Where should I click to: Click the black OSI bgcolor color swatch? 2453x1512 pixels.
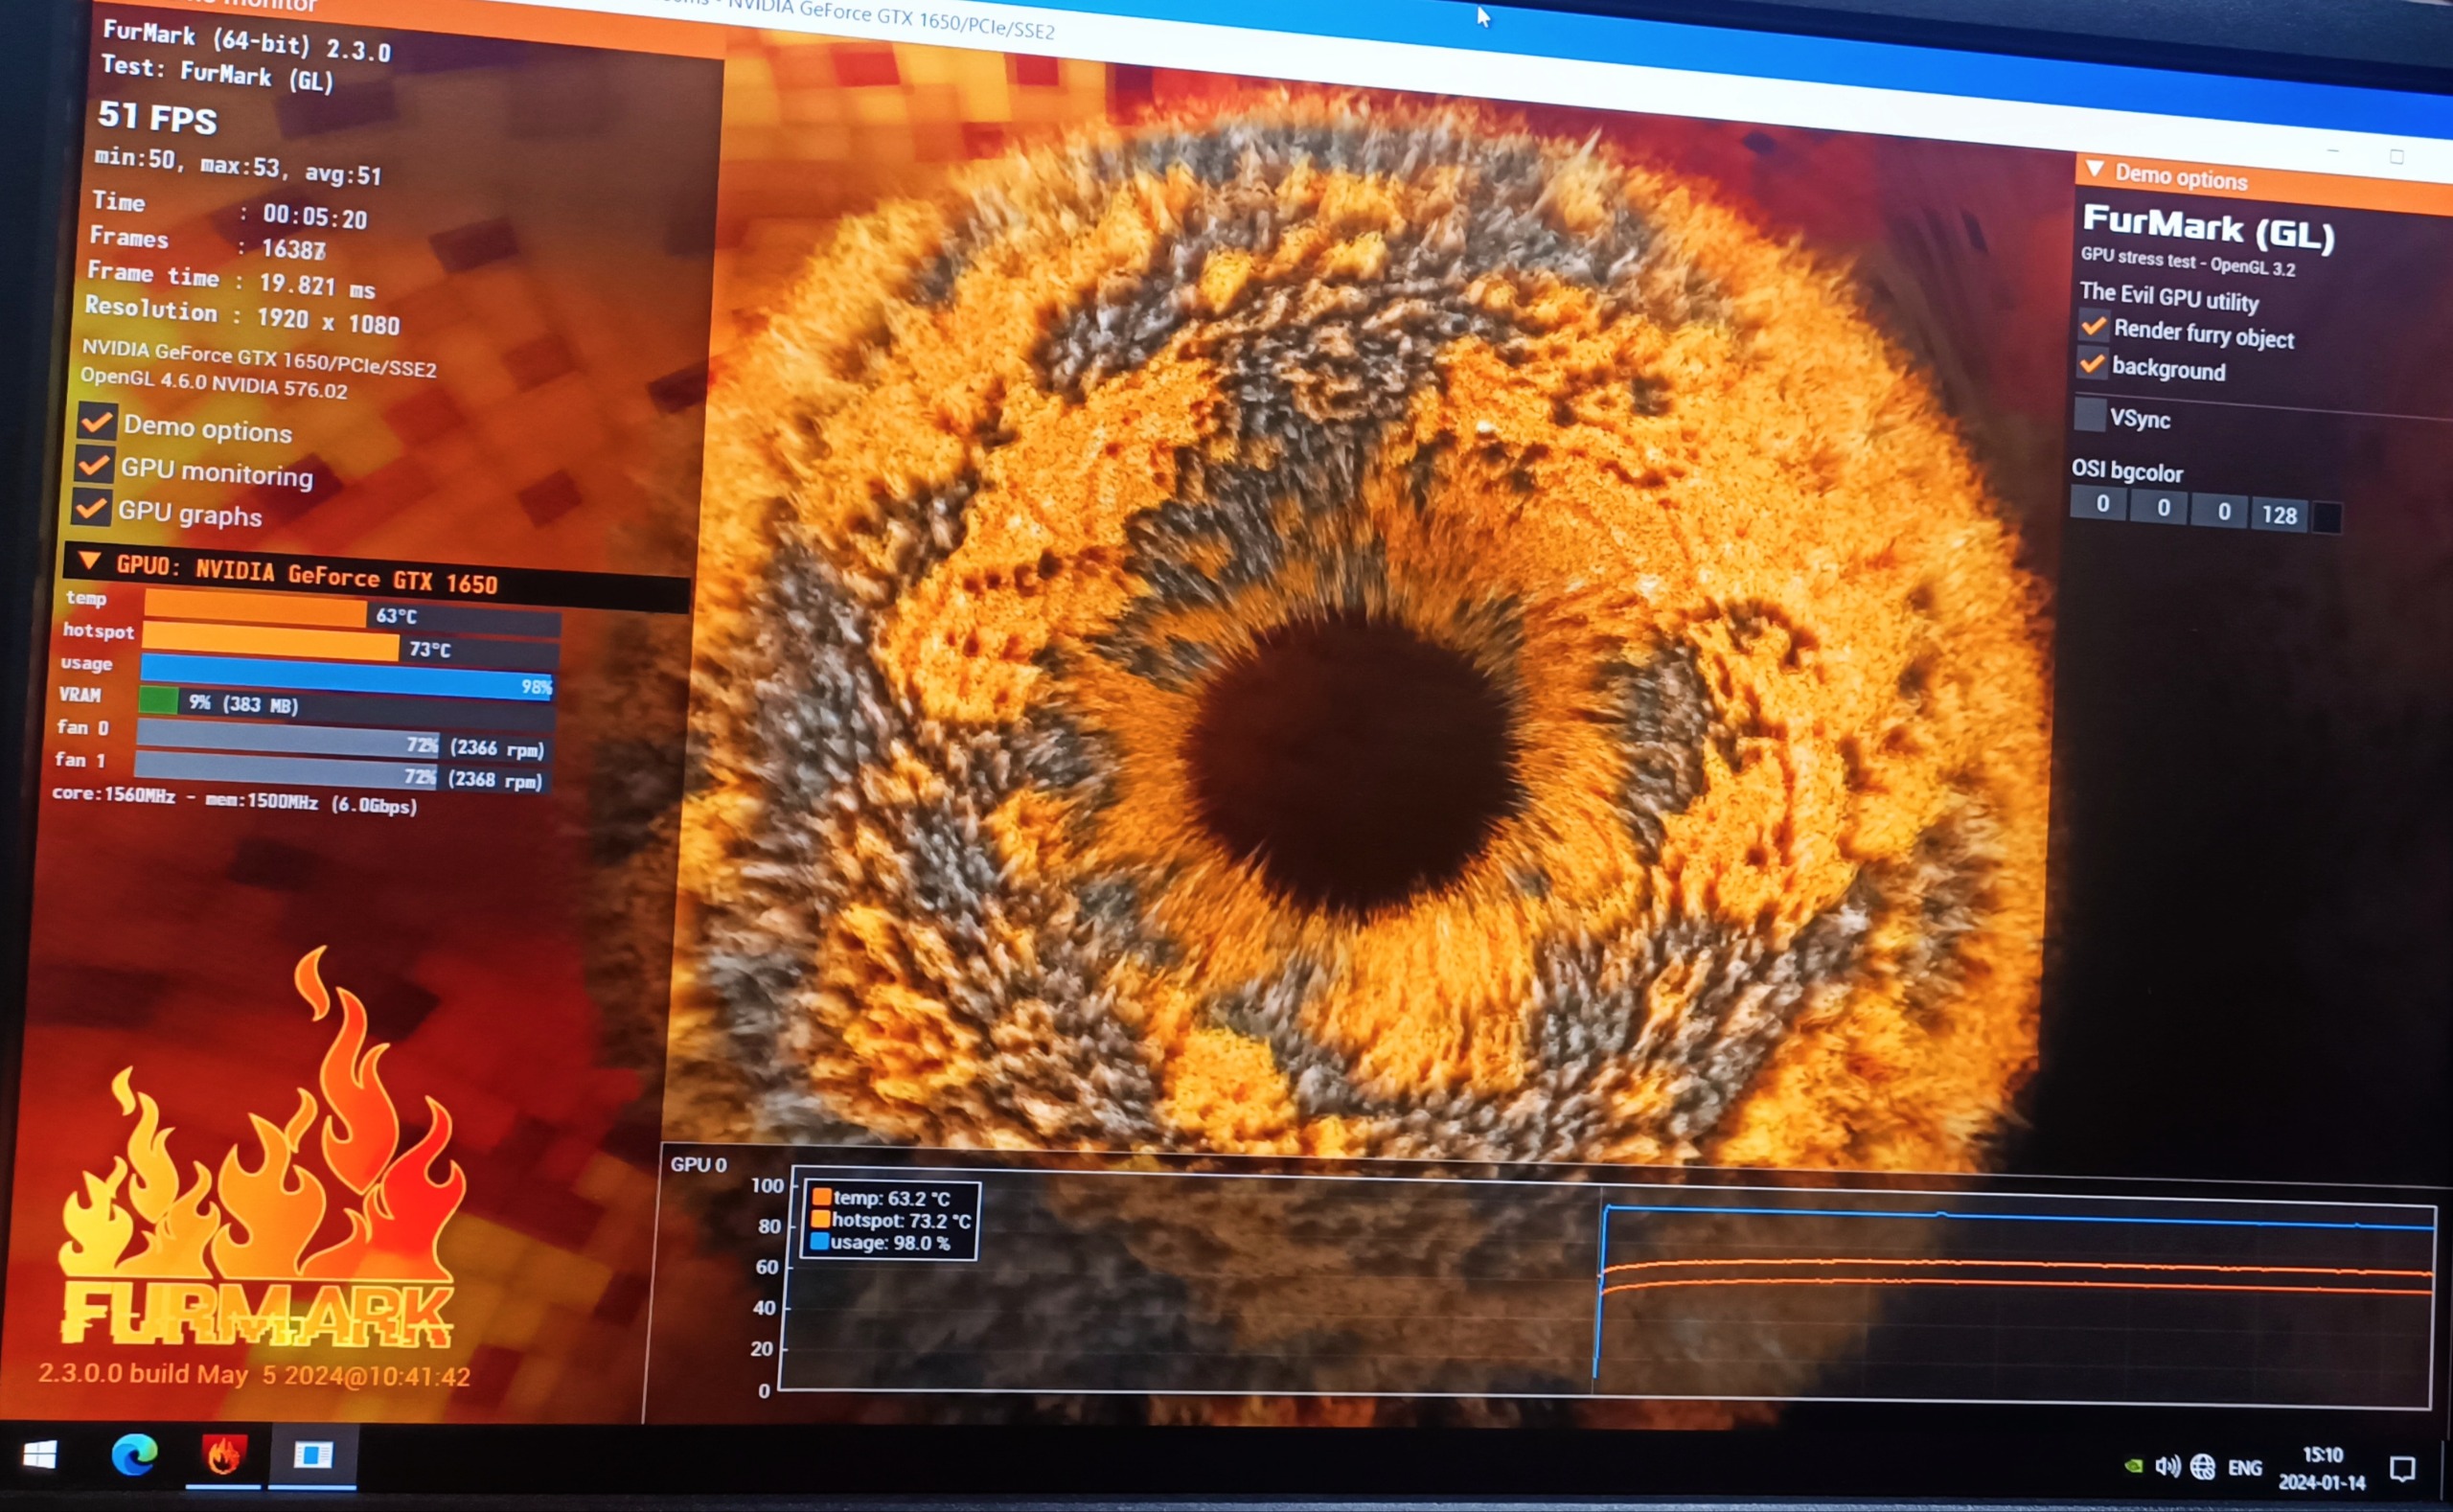pos(2327,517)
